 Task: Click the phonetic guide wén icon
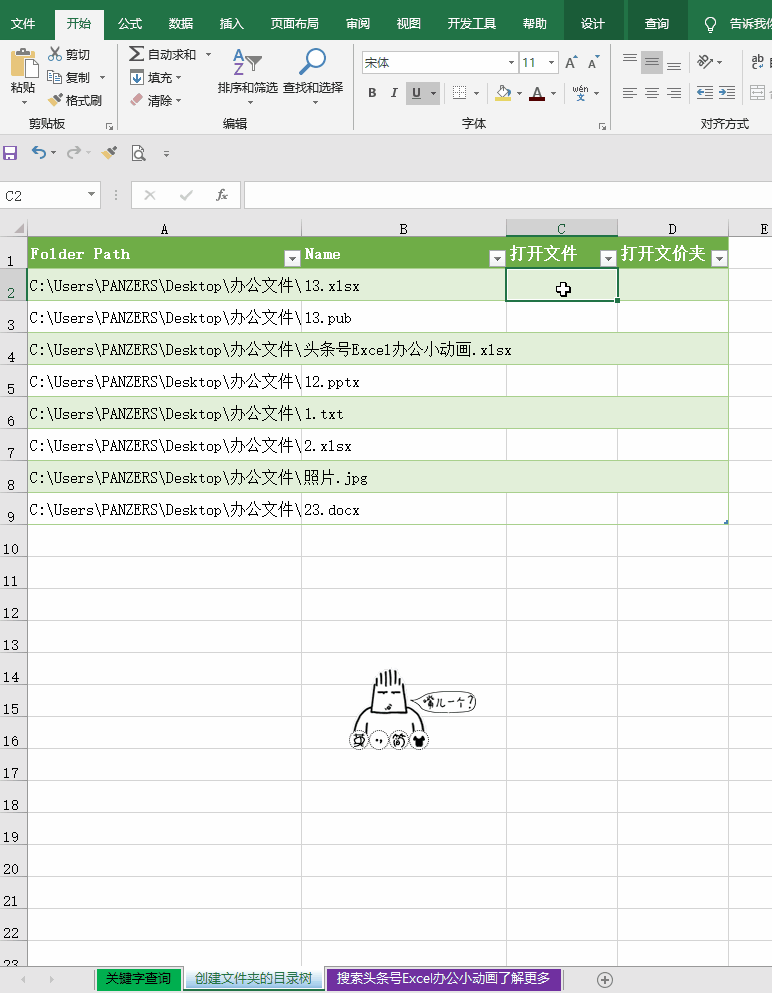click(x=580, y=93)
